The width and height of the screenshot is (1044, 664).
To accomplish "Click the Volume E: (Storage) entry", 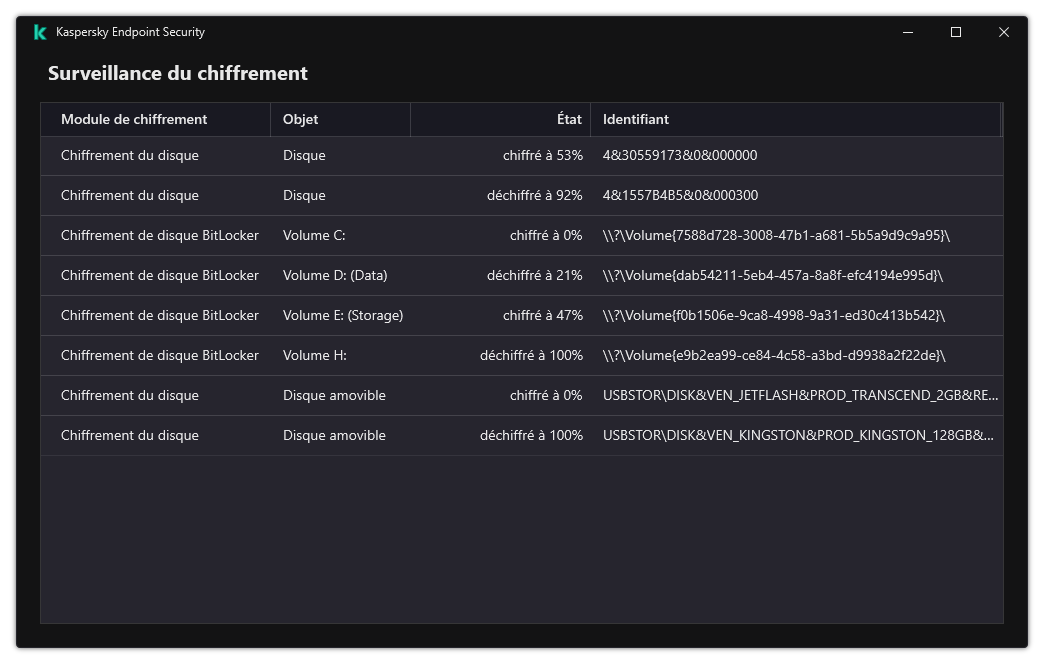I will [x=400, y=315].
